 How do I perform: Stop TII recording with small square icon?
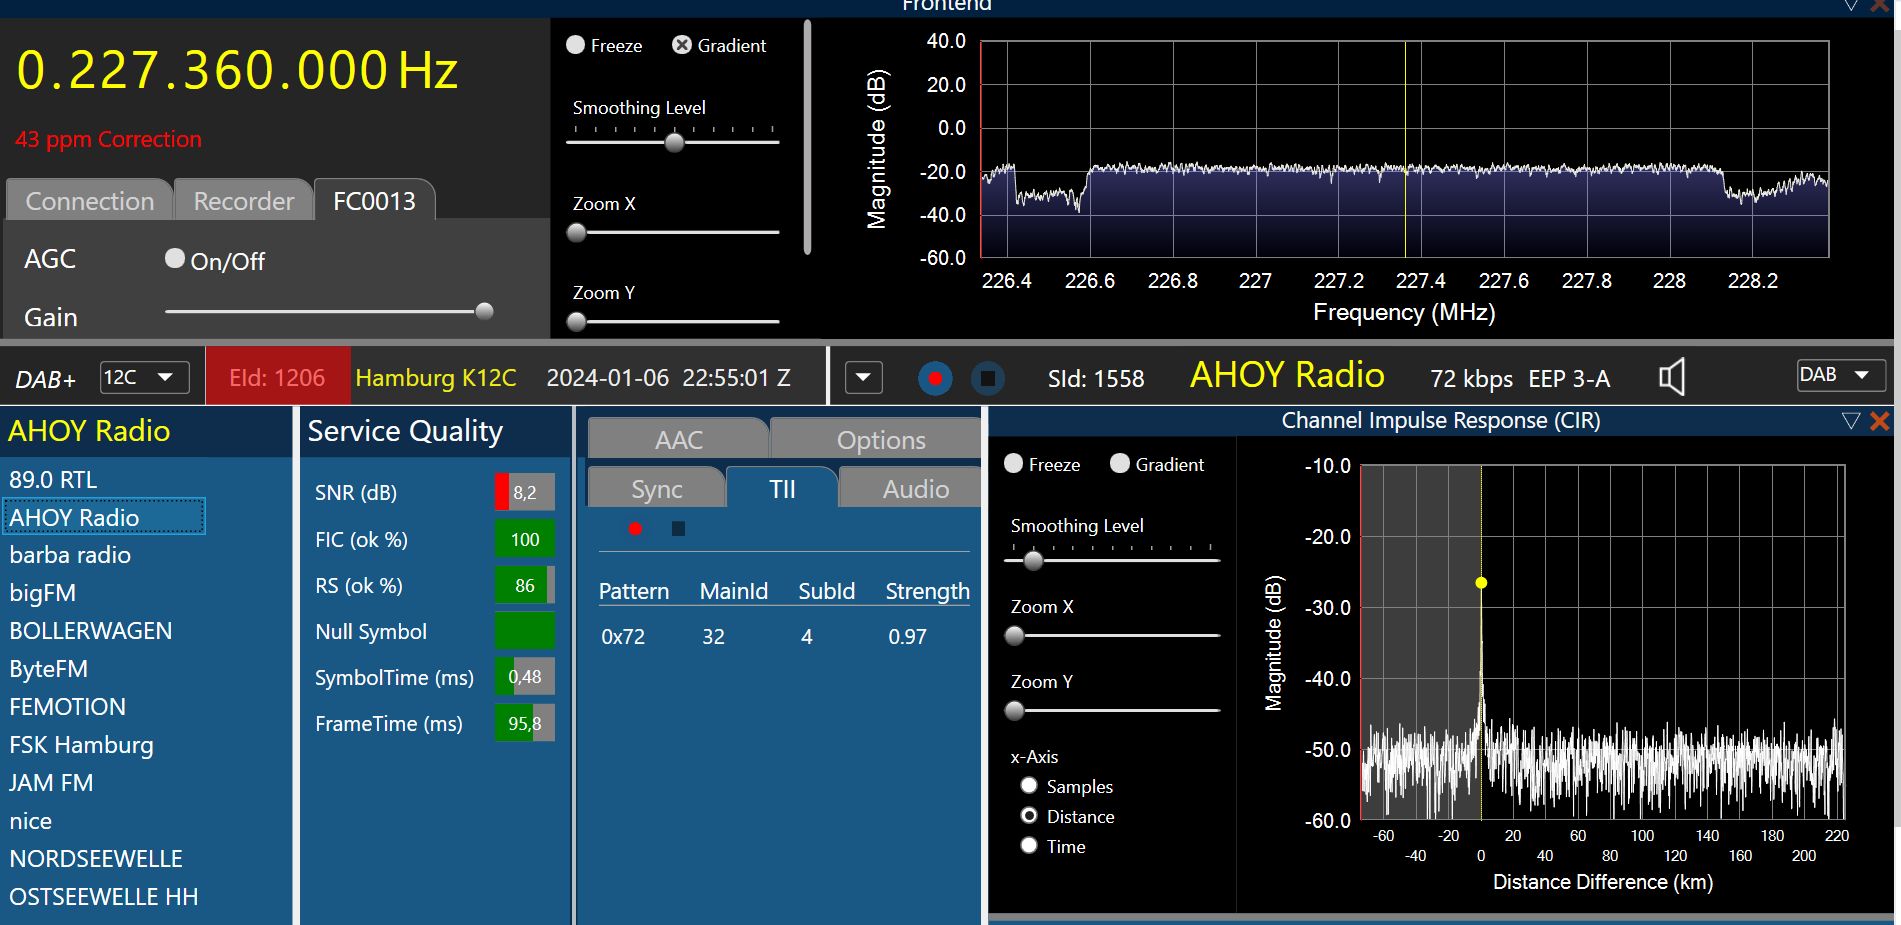(678, 529)
